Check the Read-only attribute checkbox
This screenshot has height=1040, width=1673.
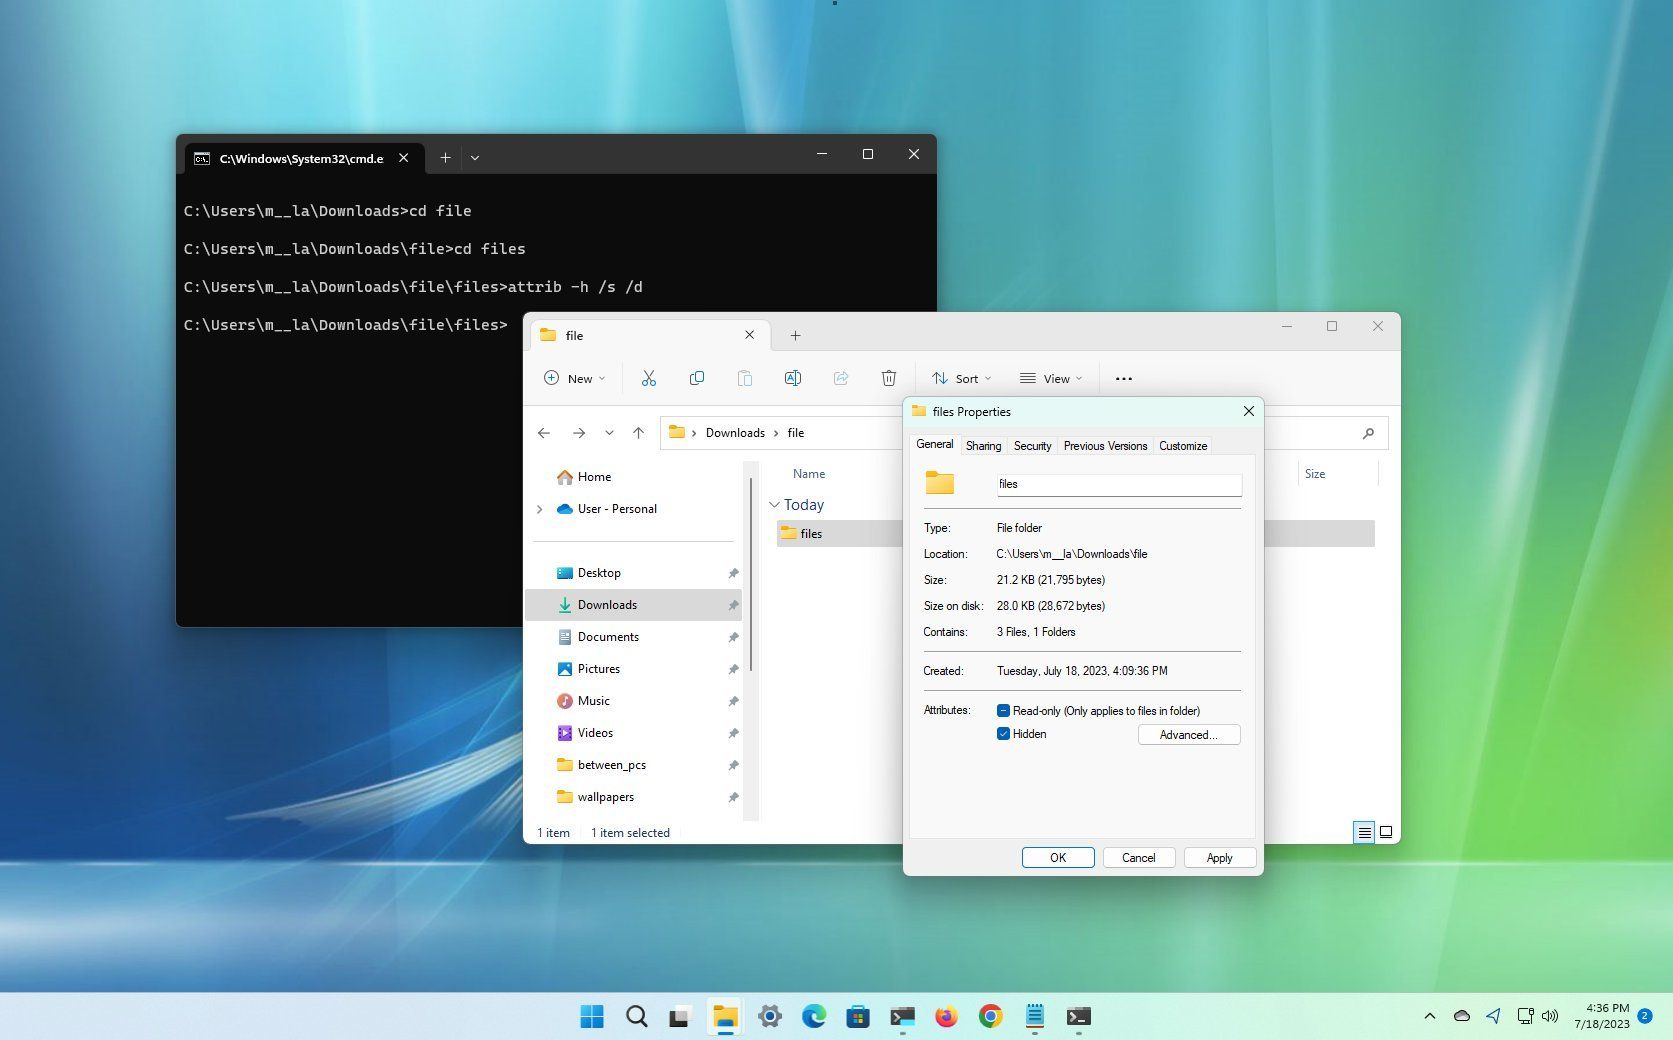(x=1003, y=710)
